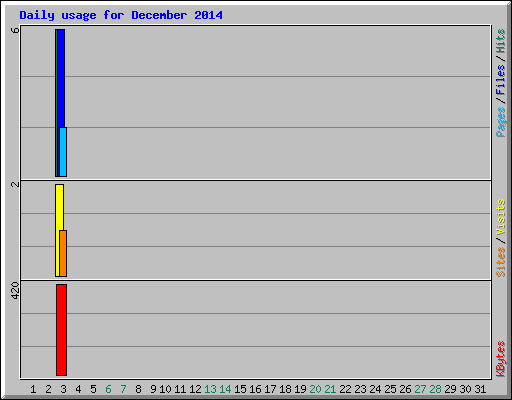This screenshot has width=512, height=400.
Task: Click day label '25' on x-axis
Action: coord(390,389)
